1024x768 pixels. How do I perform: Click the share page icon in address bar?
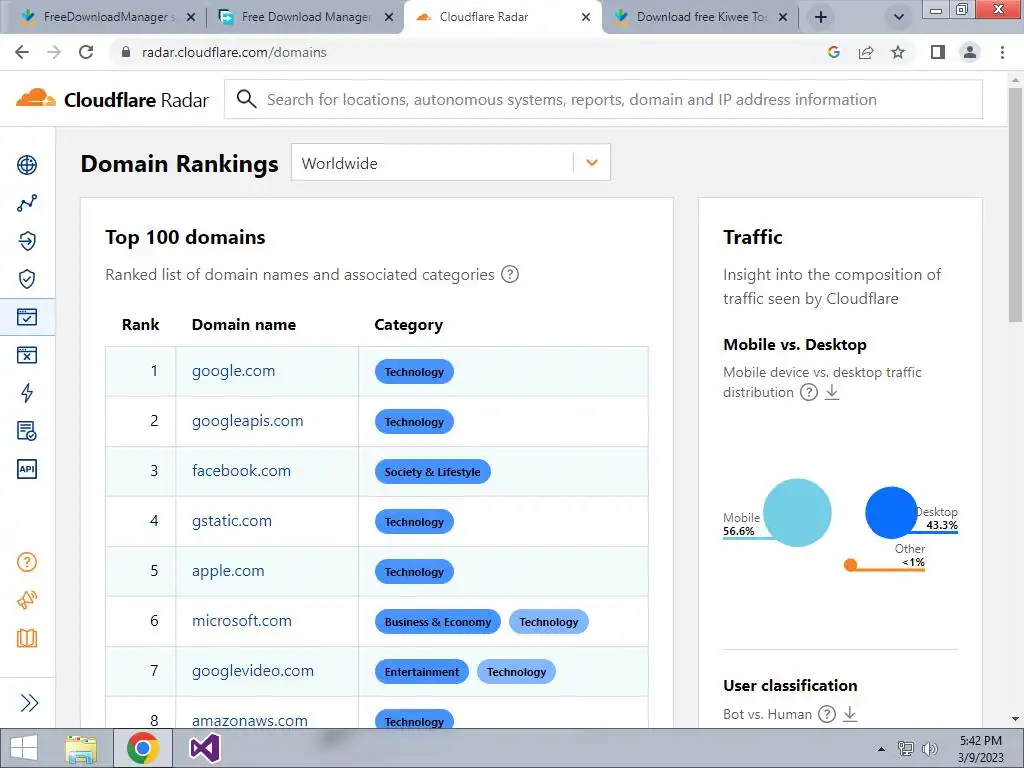click(x=866, y=52)
